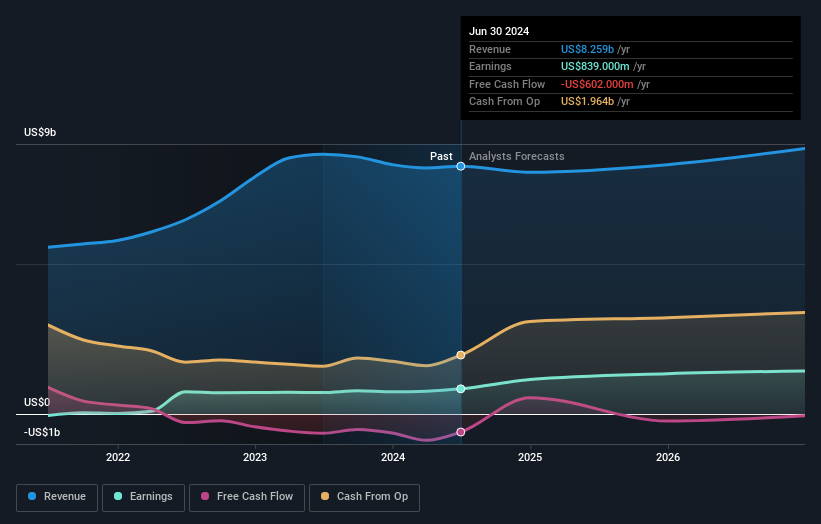Click the US$0 y-axis label

[37, 402]
